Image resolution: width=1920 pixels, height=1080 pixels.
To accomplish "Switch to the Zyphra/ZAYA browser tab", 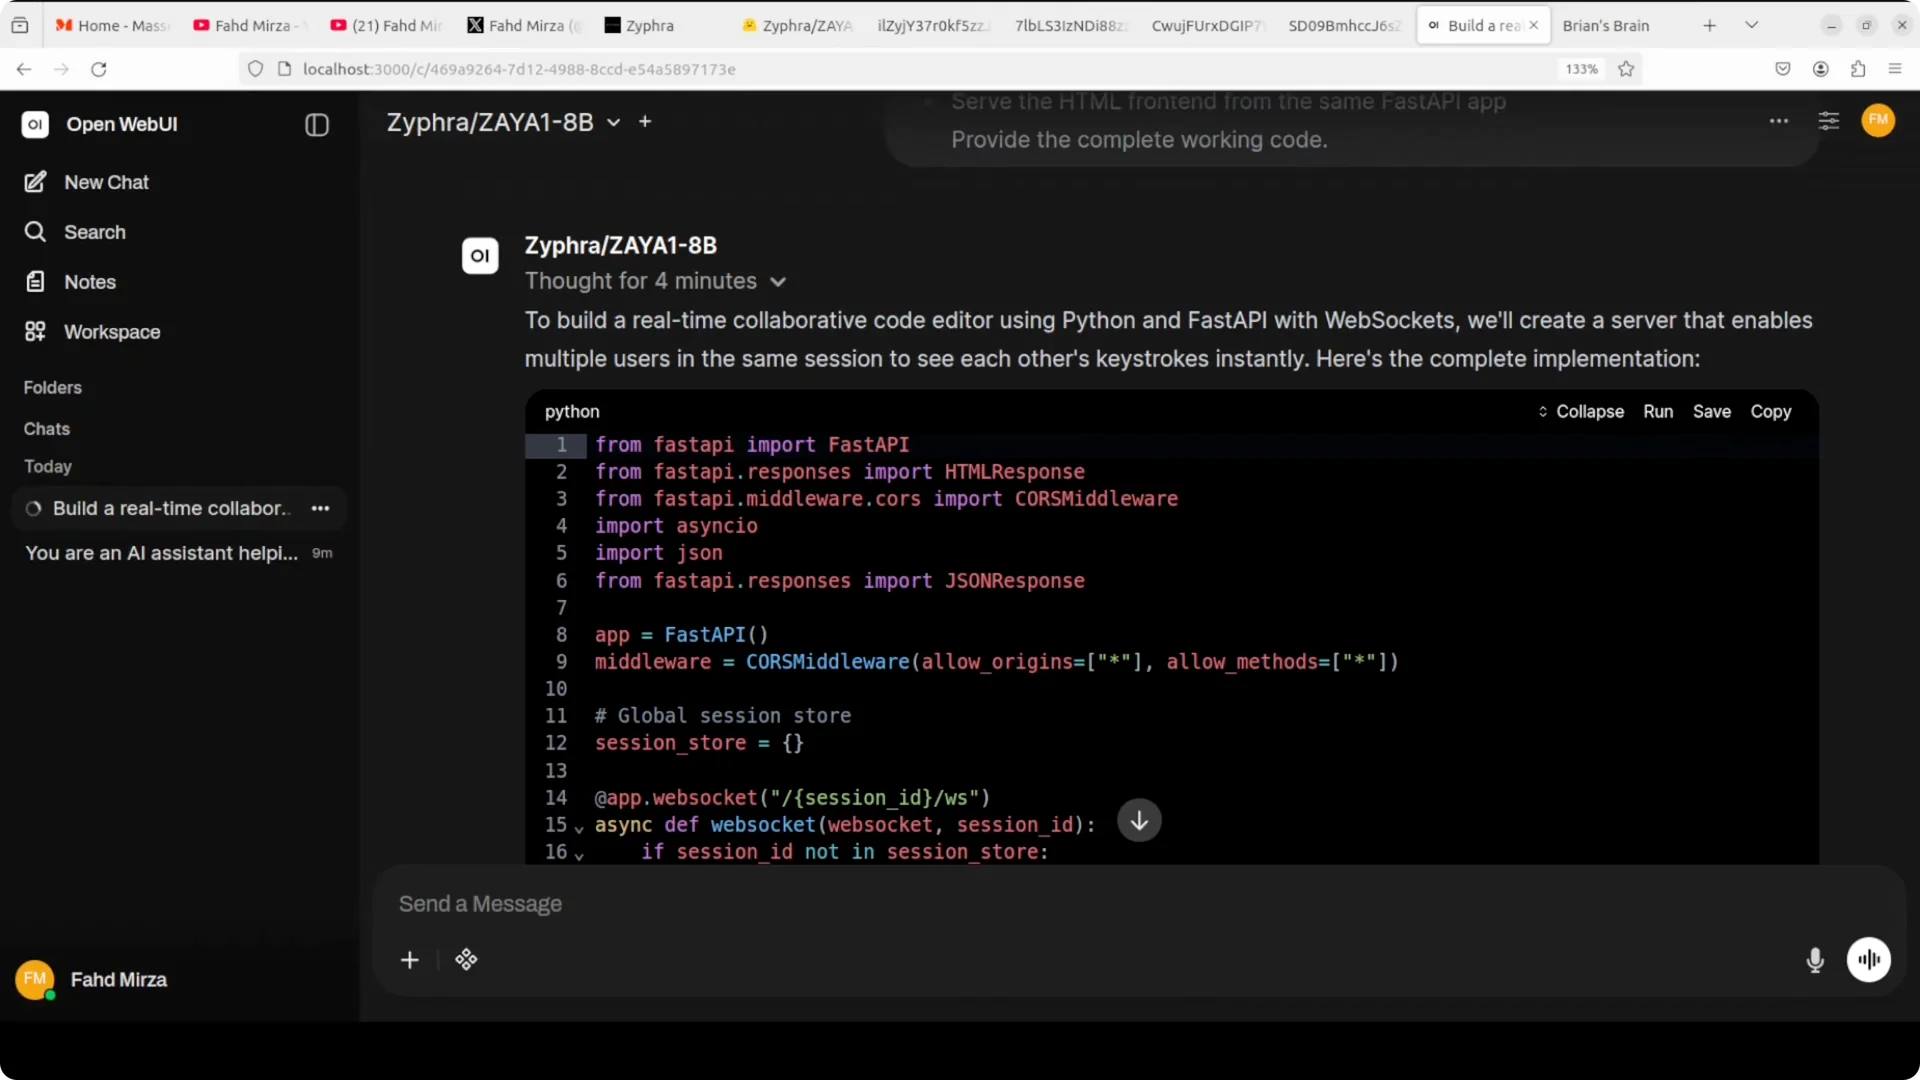I will coord(797,25).
